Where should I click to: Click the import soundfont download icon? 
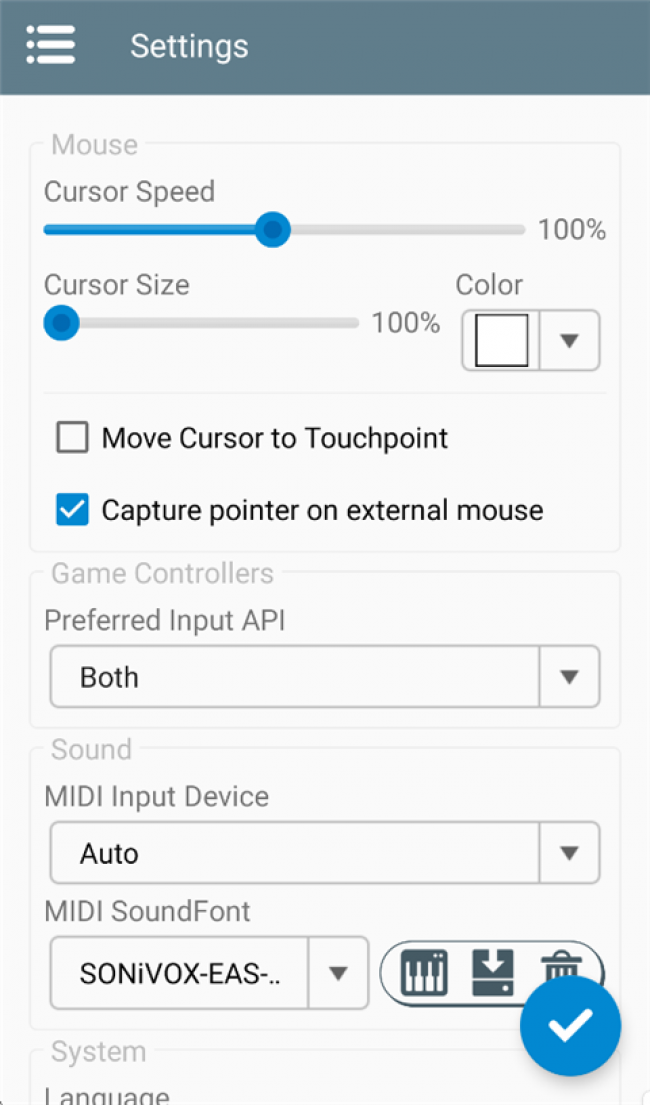point(492,969)
